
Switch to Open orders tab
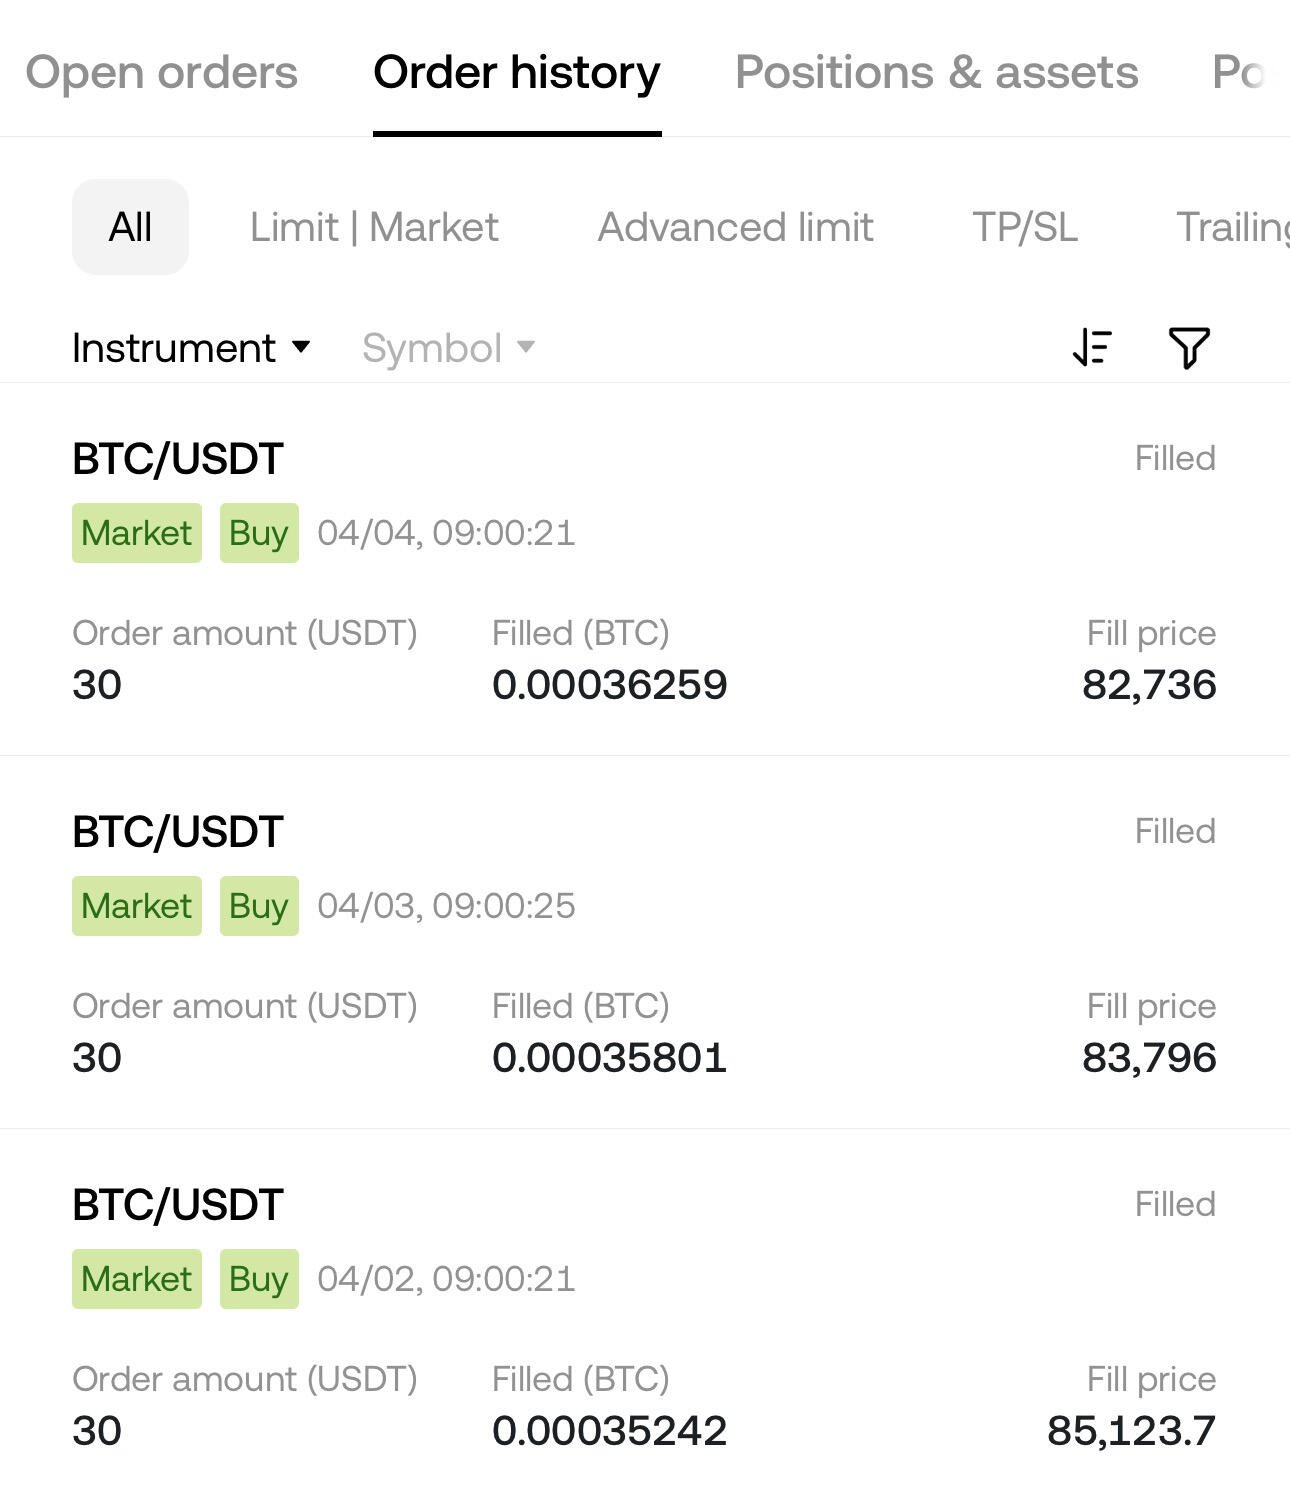161,72
